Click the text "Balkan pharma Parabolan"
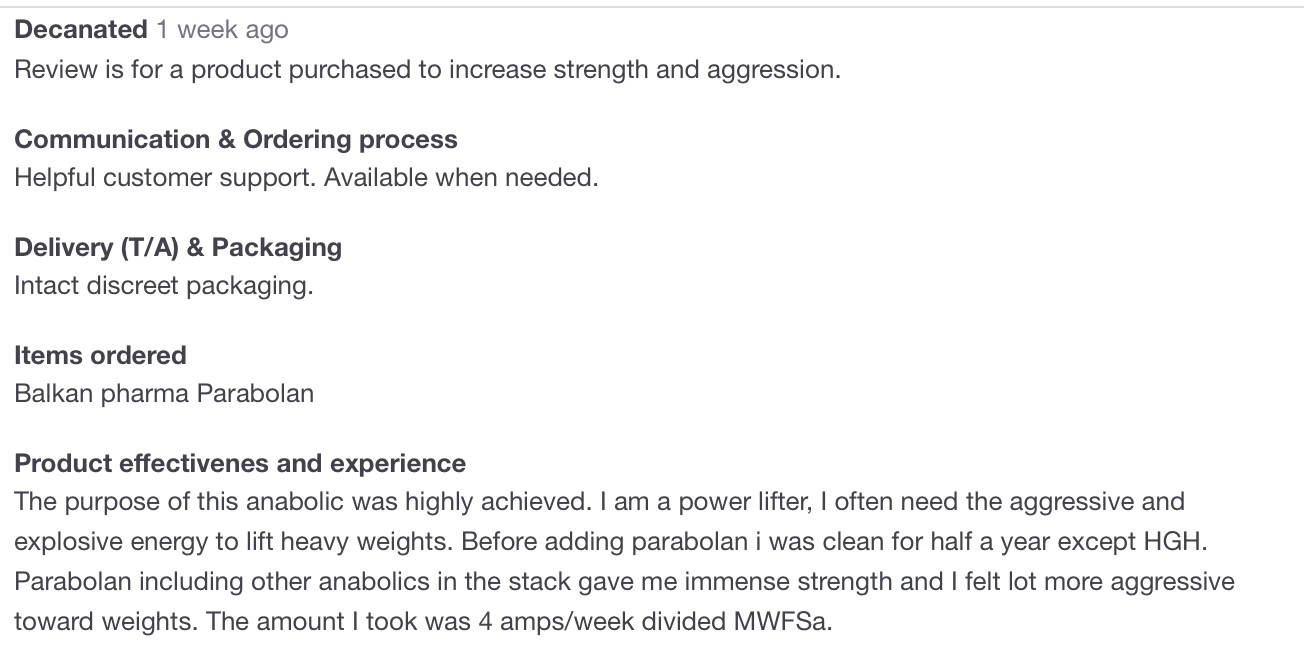The image size is (1304, 658). pos(164,393)
